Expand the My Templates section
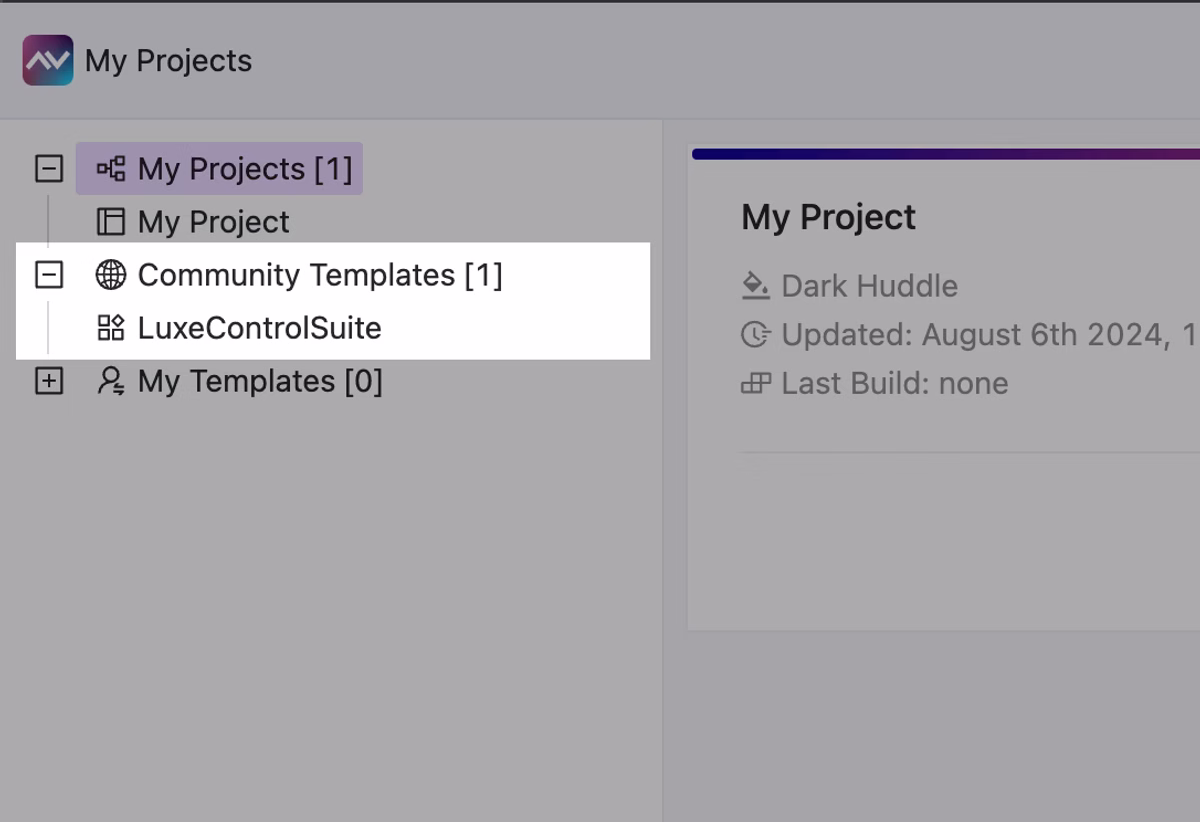The height and width of the screenshot is (822, 1200). pos(49,381)
